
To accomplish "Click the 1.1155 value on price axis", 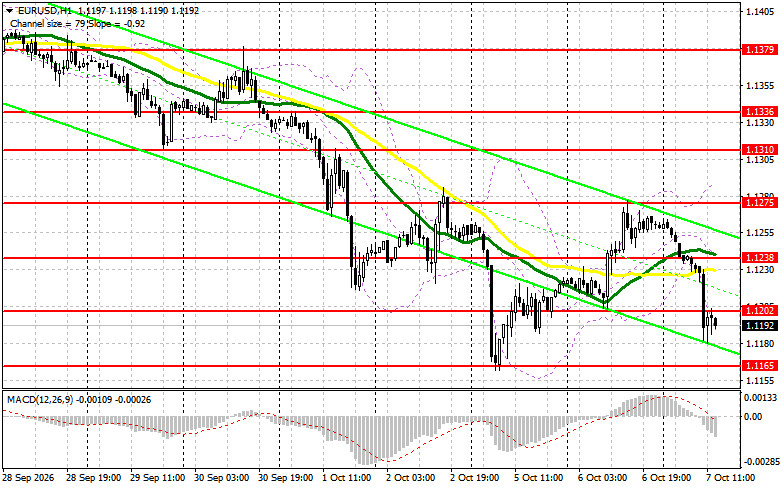I will tap(760, 380).
